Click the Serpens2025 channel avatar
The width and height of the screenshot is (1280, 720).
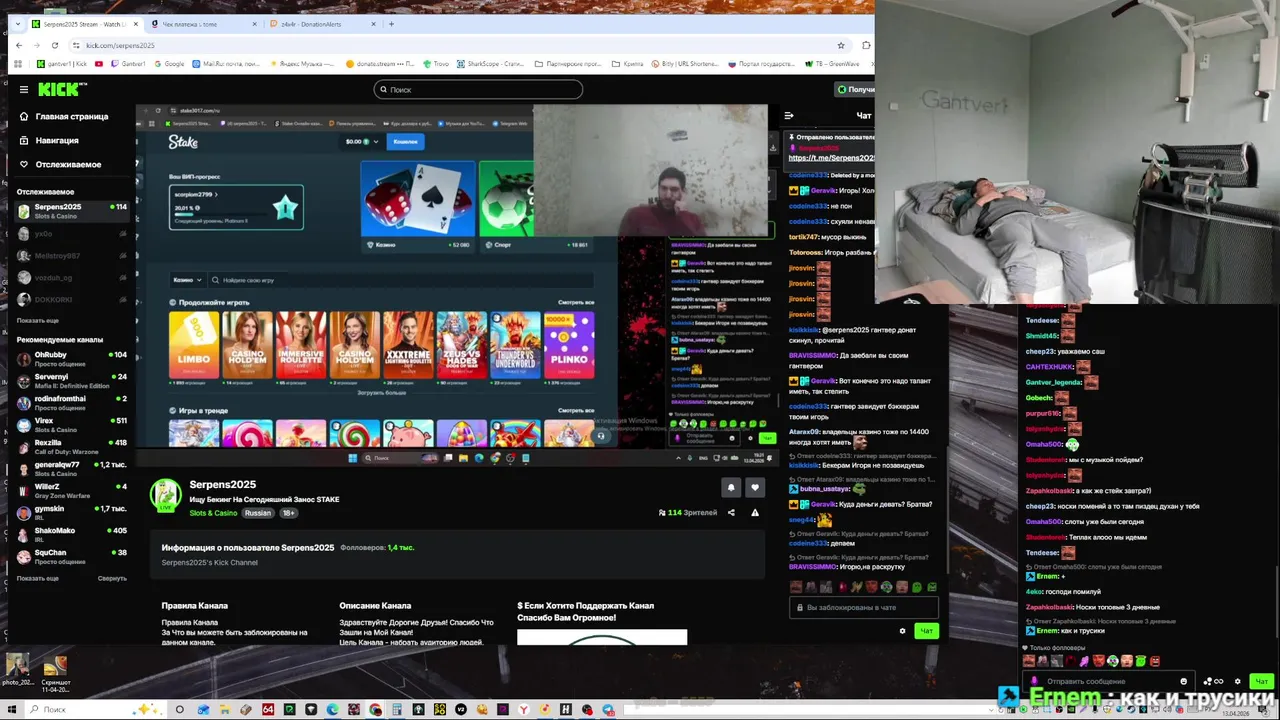pyautogui.click(x=165, y=495)
